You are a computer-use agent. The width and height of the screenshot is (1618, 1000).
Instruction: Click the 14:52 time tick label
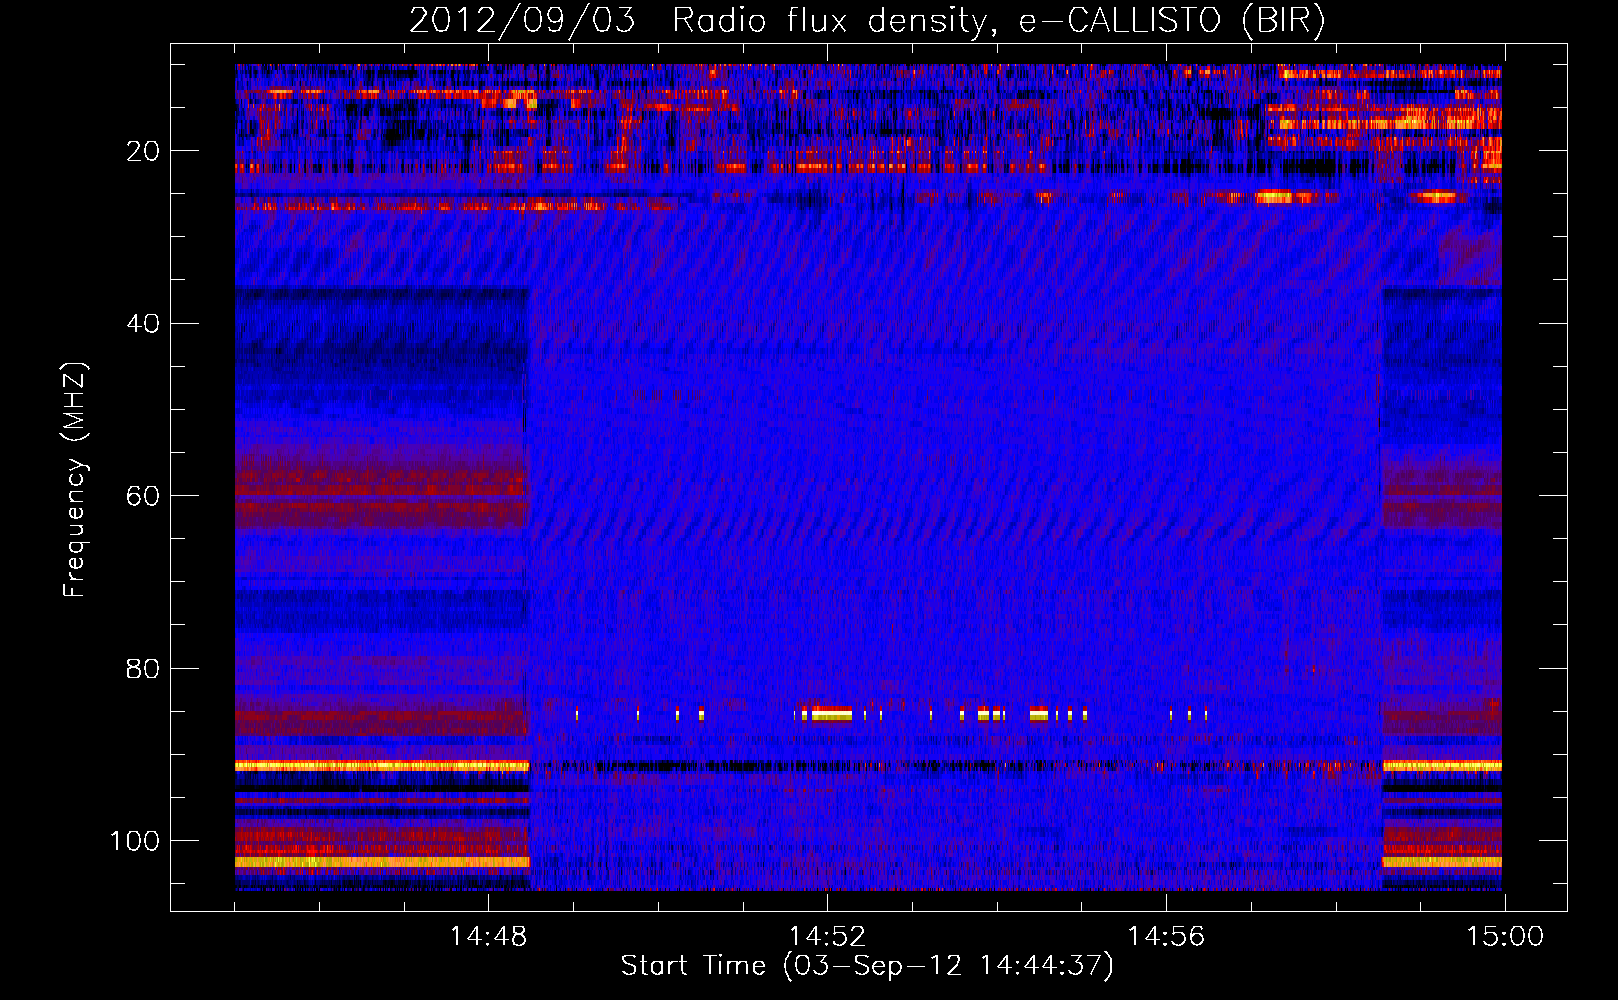827,937
